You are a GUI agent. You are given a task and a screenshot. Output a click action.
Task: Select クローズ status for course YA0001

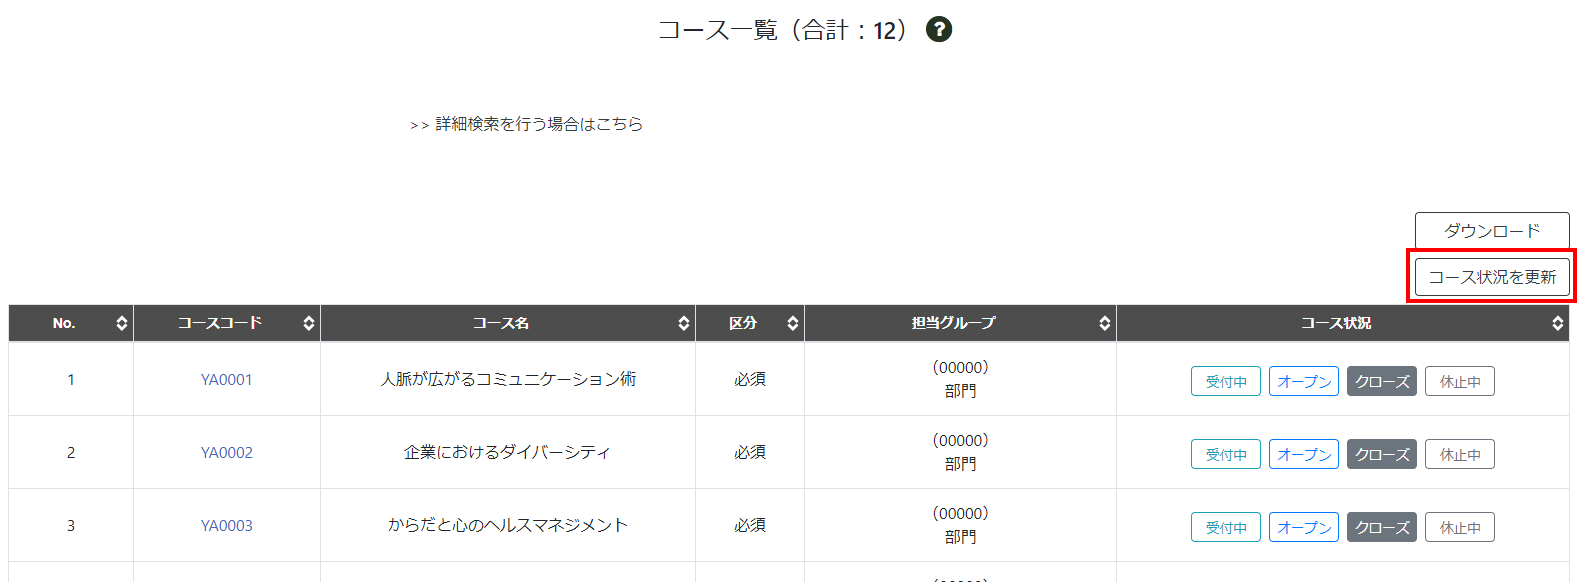[x=1381, y=381]
